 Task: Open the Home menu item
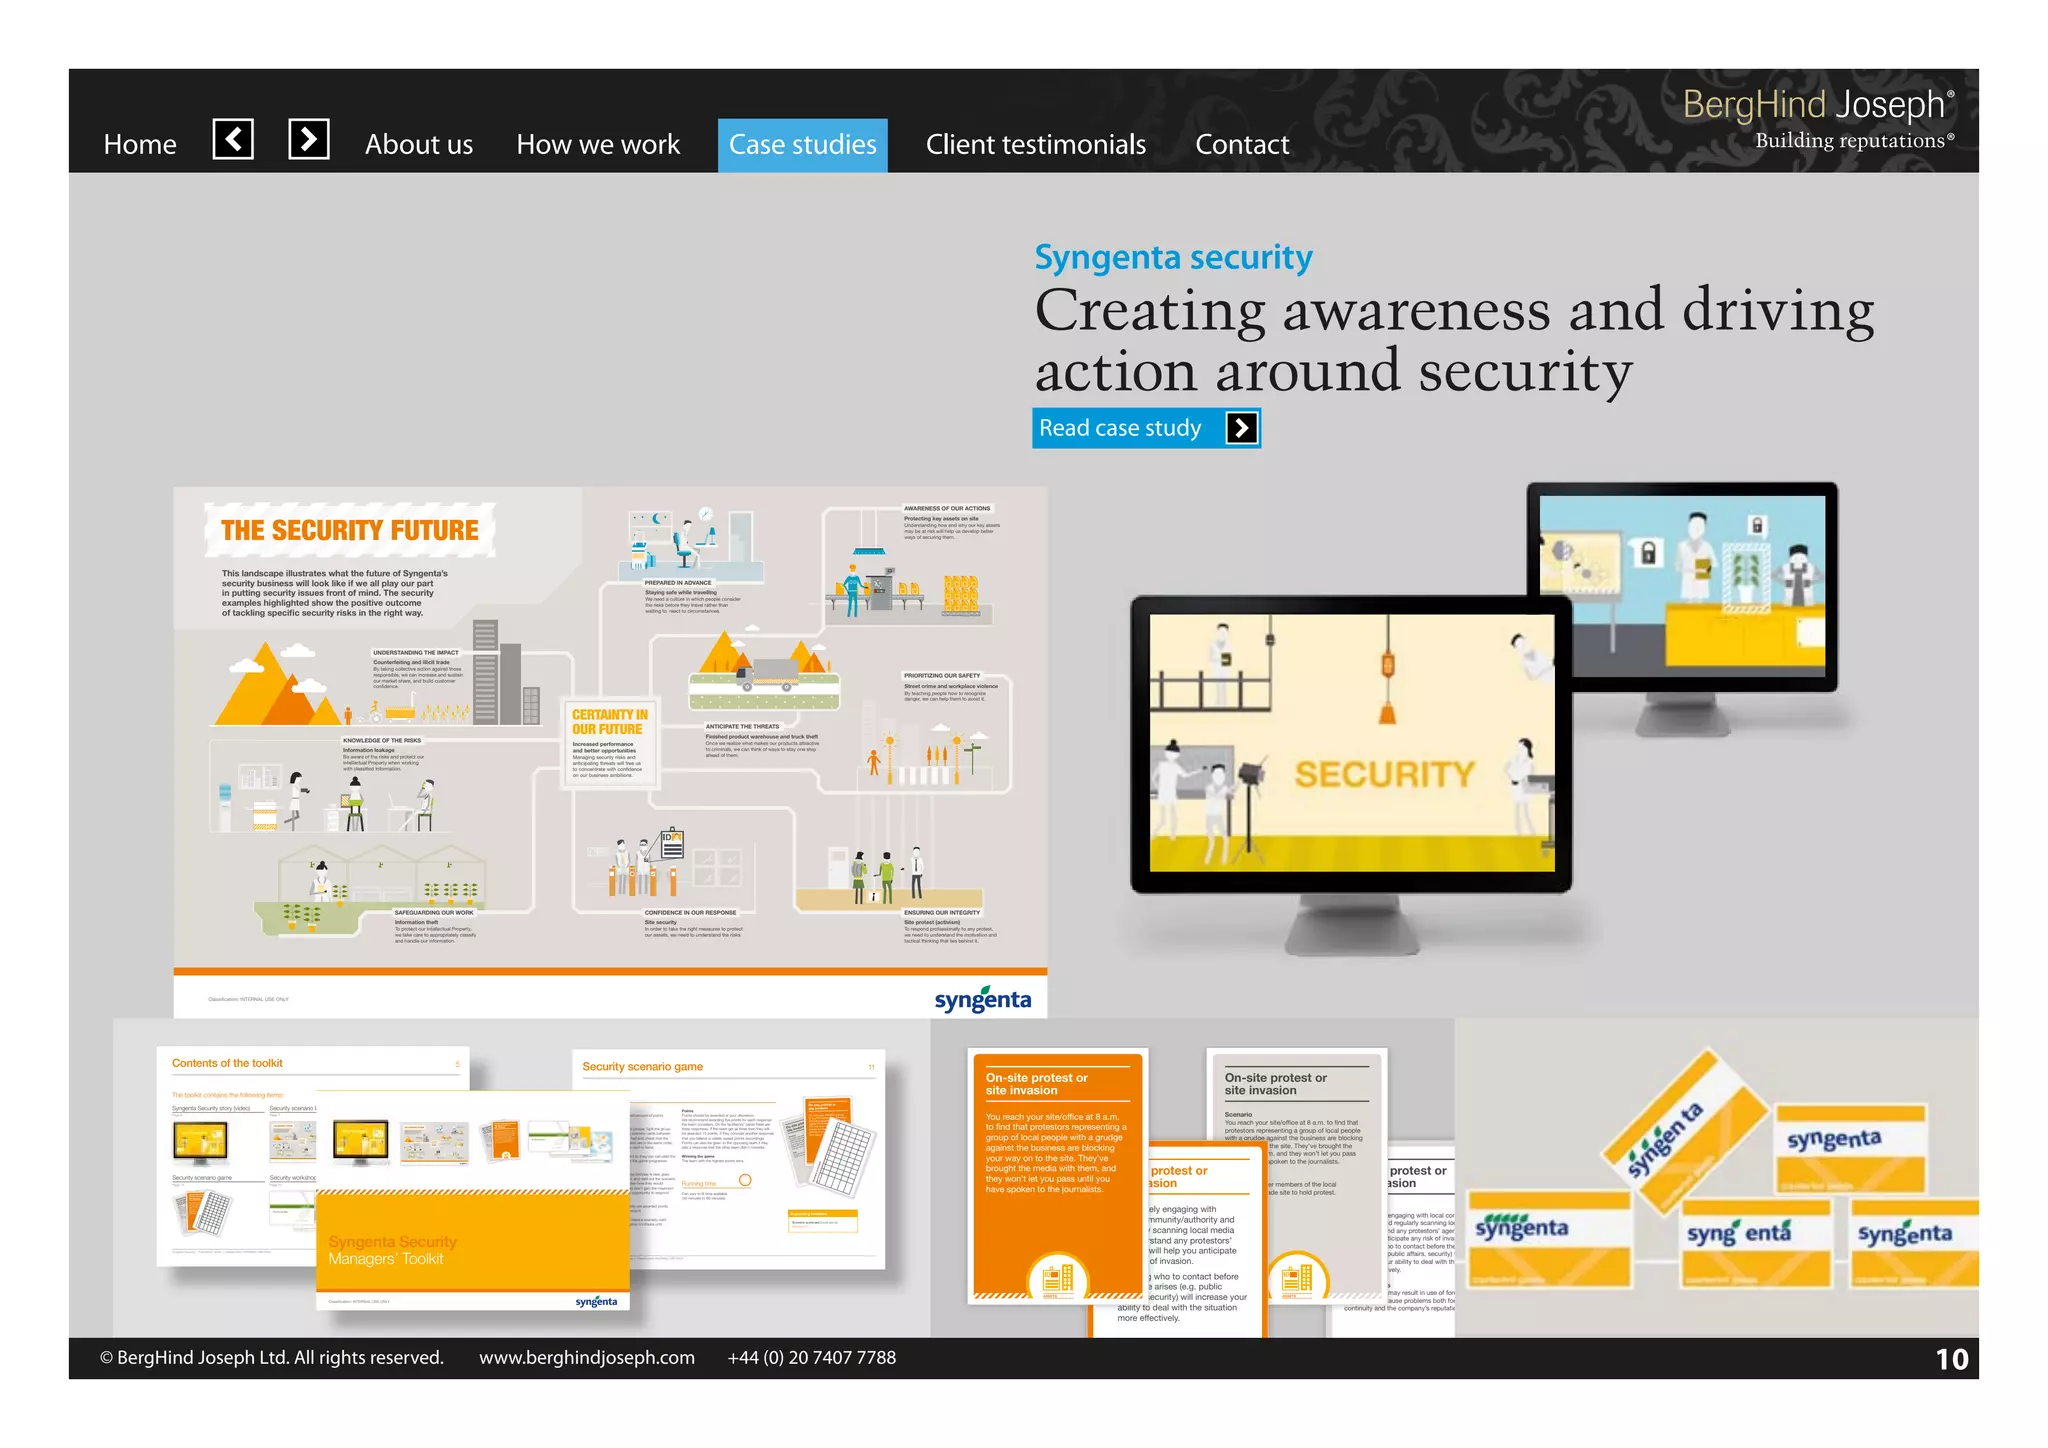coord(140,145)
